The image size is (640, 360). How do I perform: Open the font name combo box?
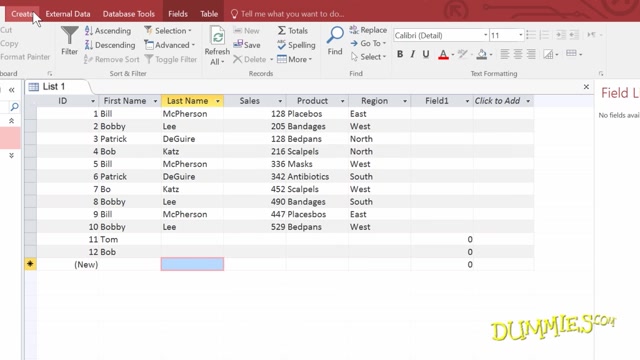tap(441, 35)
